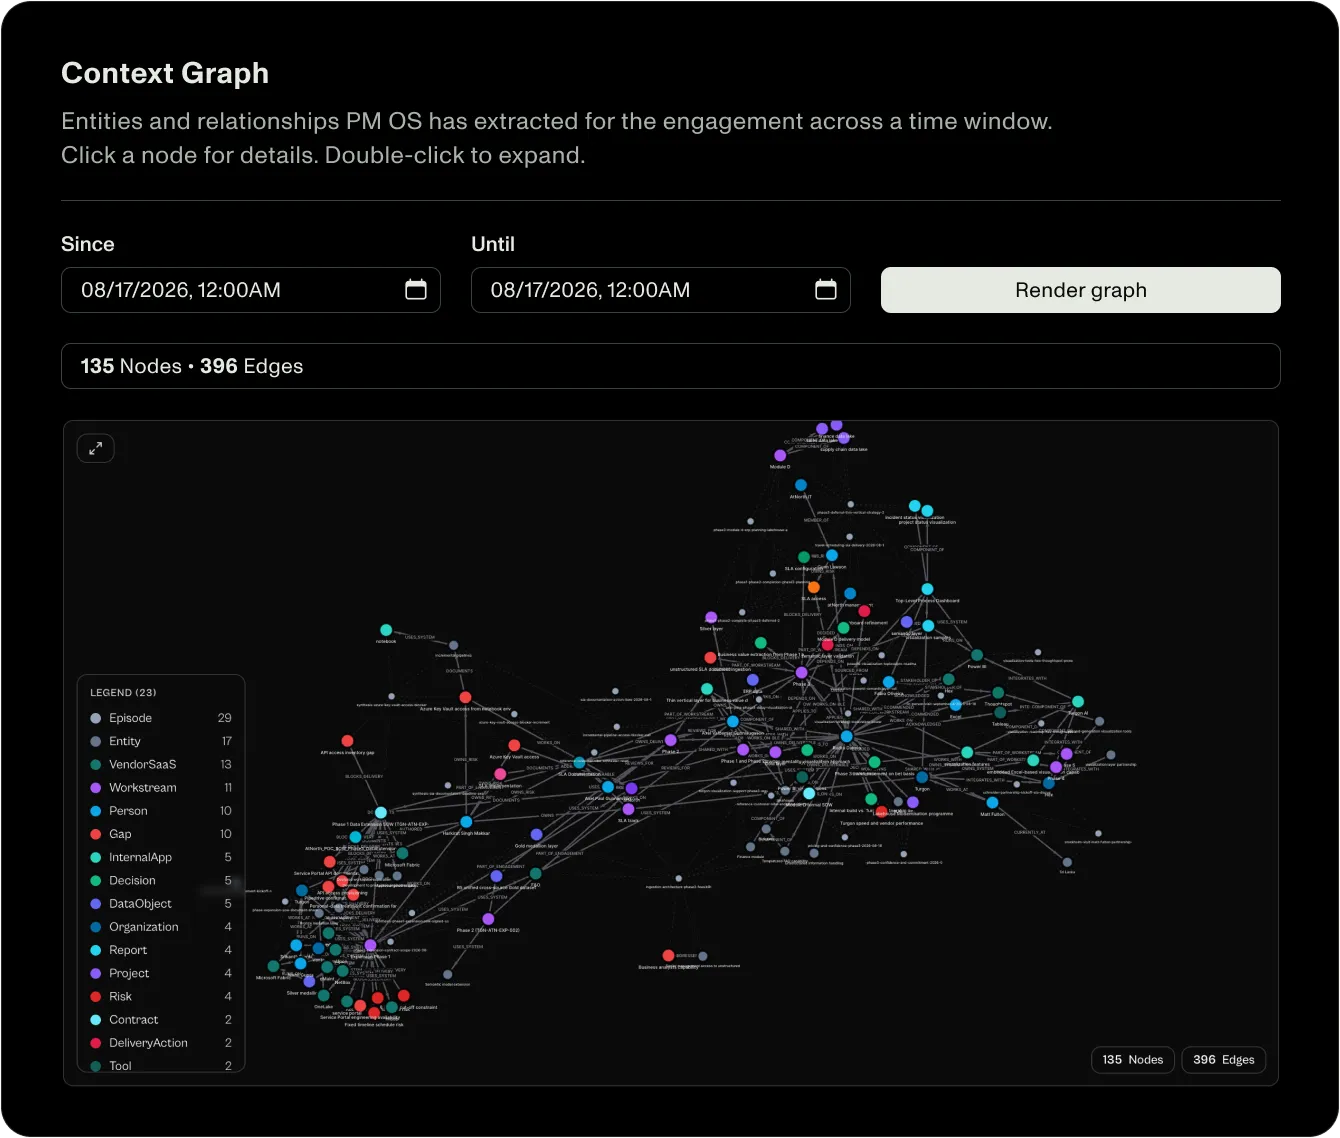This screenshot has width=1340, height=1138.
Task: Click the 135 Nodes badge in graph corner
Action: [1133, 1060]
